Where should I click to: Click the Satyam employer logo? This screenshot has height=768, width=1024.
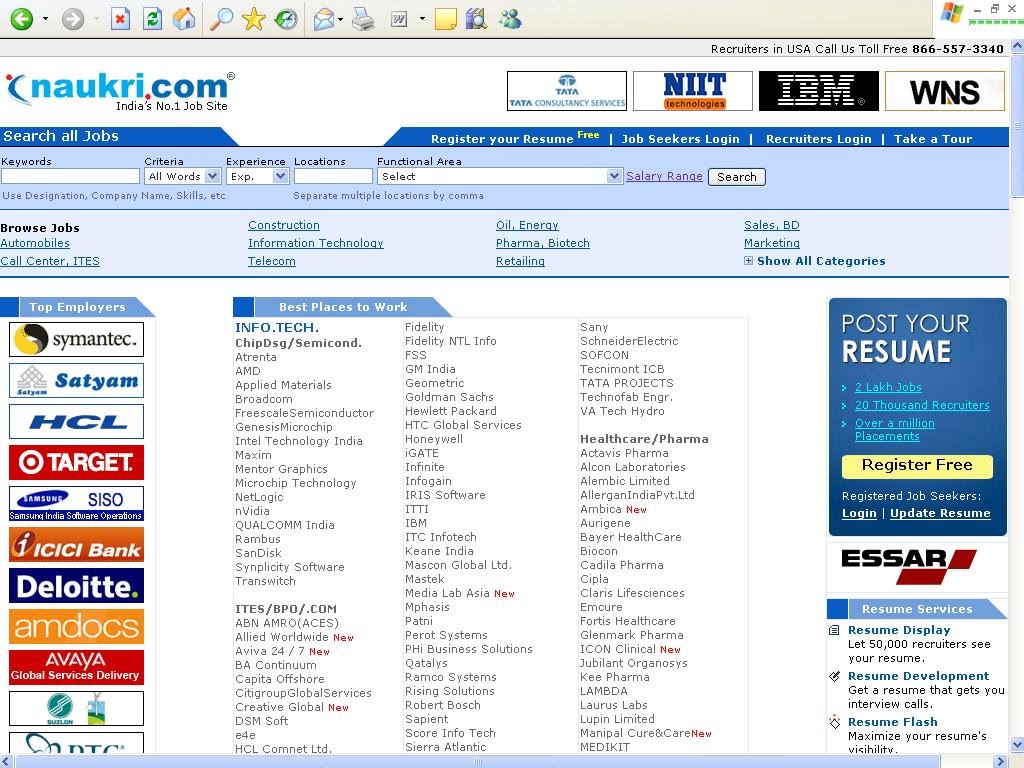tap(76, 380)
